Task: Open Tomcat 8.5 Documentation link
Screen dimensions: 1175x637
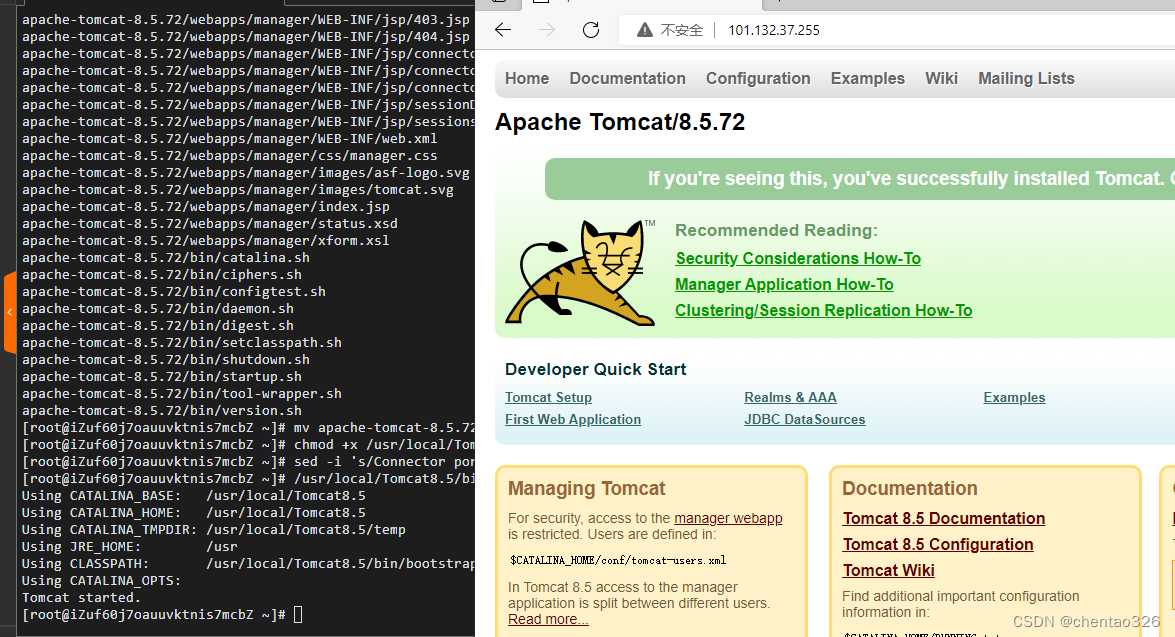Action: (x=943, y=519)
